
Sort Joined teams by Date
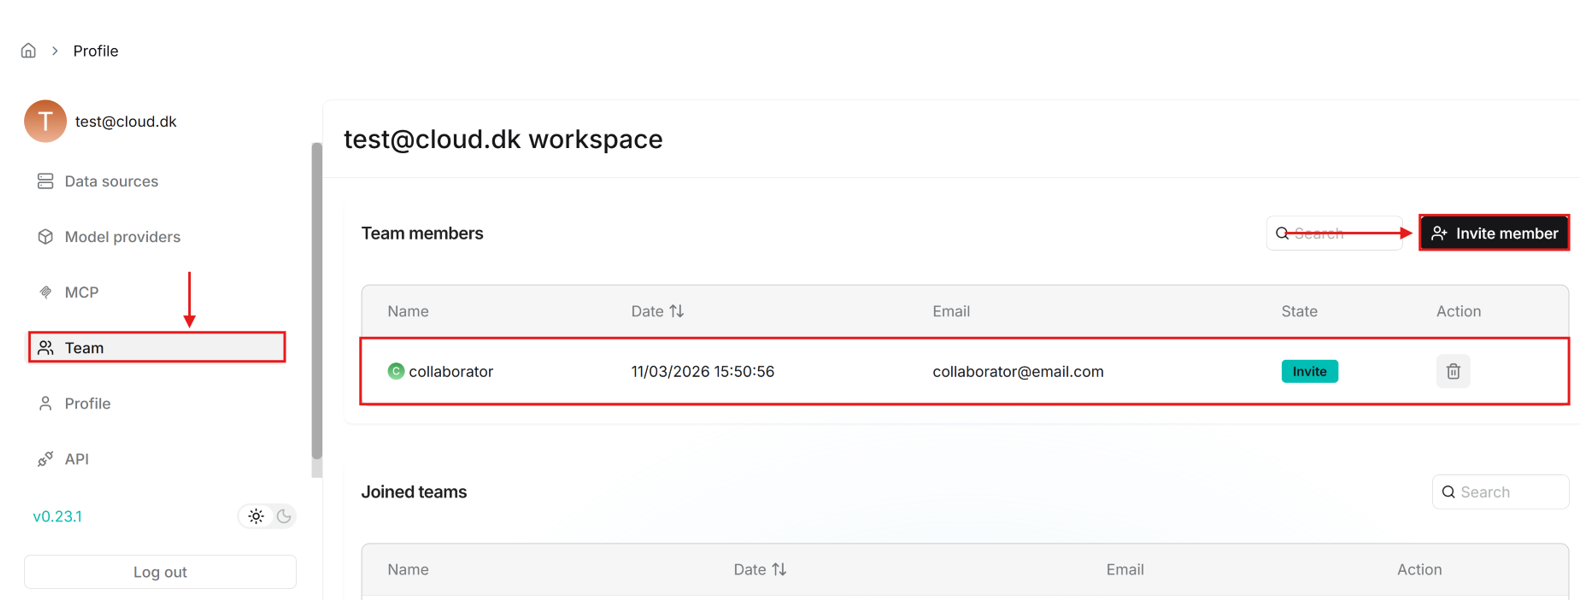click(x=779, y=570)
